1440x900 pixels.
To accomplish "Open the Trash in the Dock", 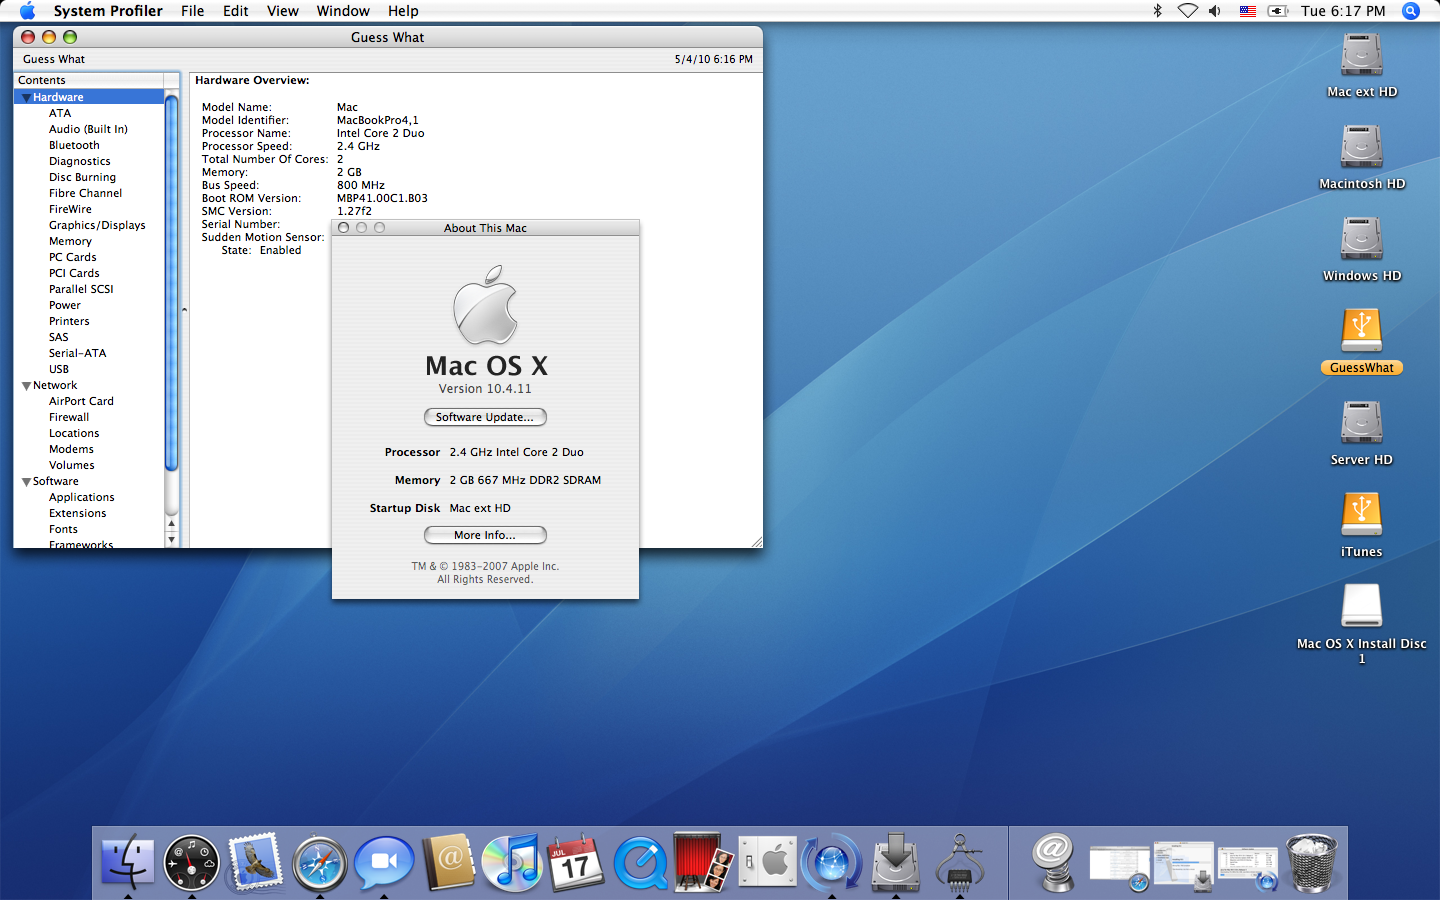I will pyautogui.click(x=1312, y=862).
